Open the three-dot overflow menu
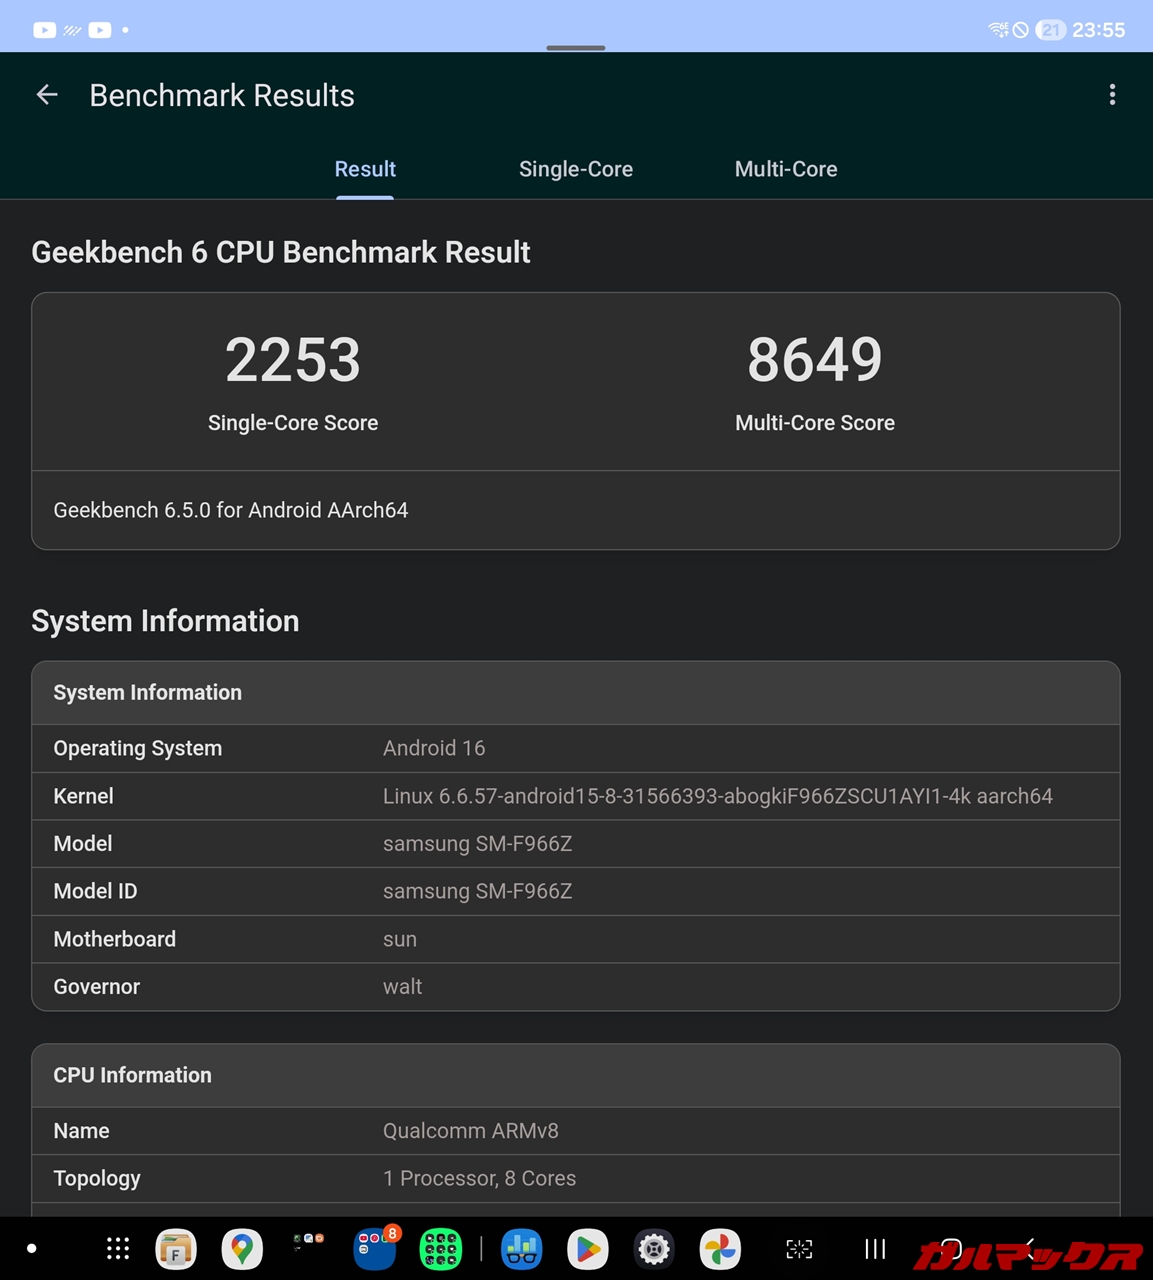Viewport: 1153px width, 1280px height. click(x=1112, y=95)
